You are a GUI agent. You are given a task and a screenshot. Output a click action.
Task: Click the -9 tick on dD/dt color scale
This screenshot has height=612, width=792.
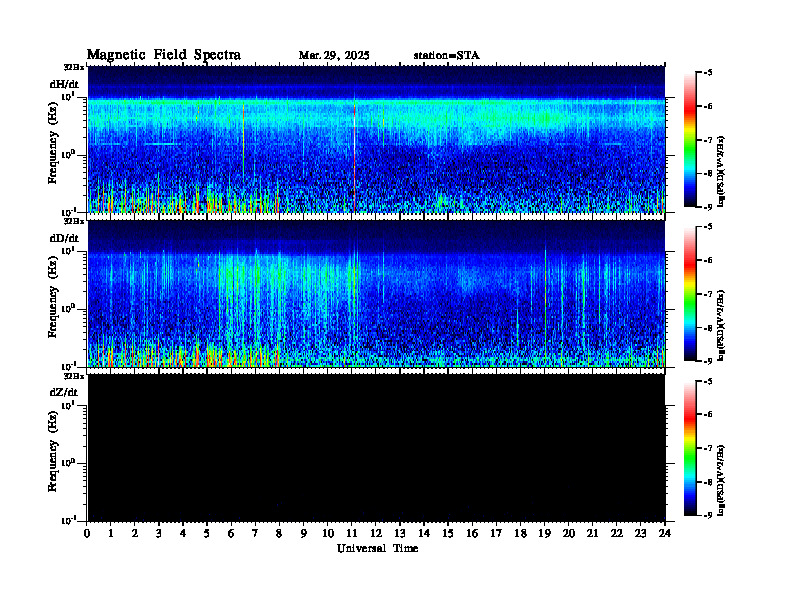(708, 361)
